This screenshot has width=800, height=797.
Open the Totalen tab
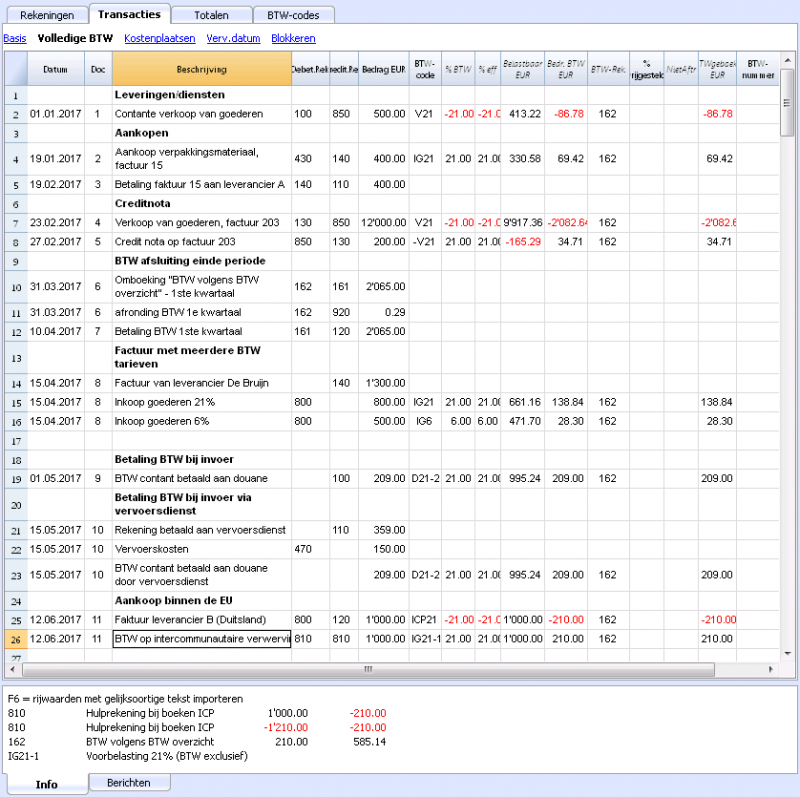click(211, 15)
